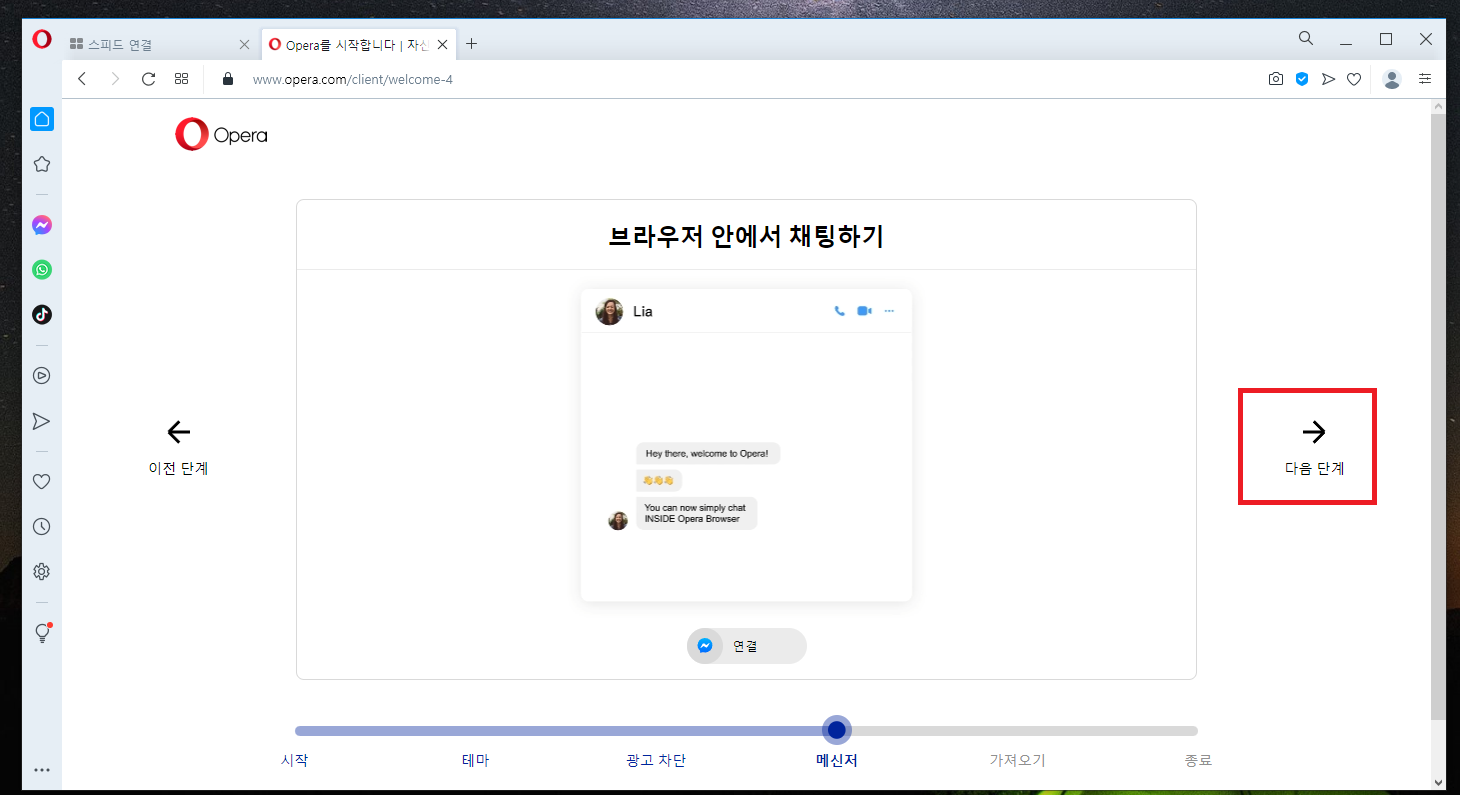Screen dimensions: 1460x795
Task: Open the user profile account icon
Action: pos(1392,79)
